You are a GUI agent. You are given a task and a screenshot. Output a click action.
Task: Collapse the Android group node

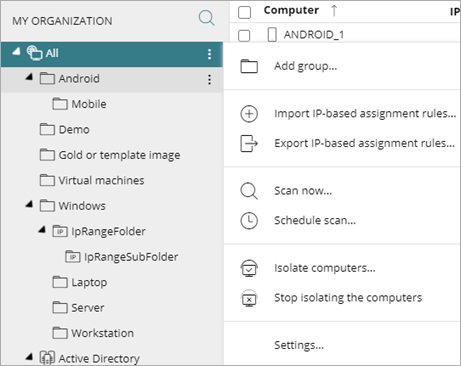point(29,77)
